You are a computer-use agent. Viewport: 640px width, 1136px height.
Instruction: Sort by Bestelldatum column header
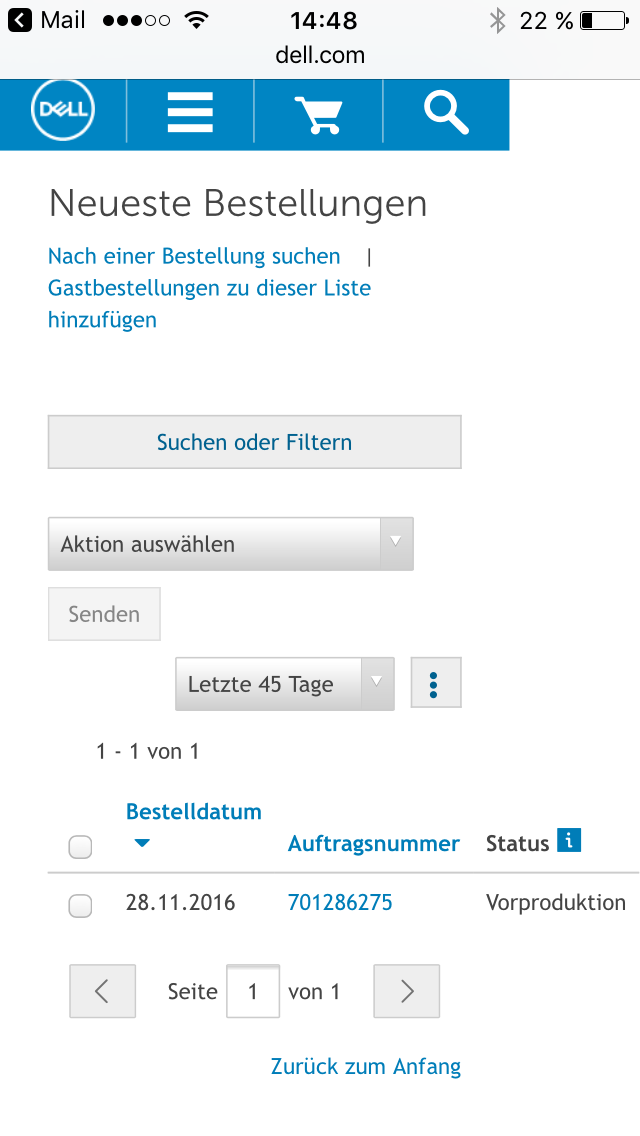[x=193, y=812]
